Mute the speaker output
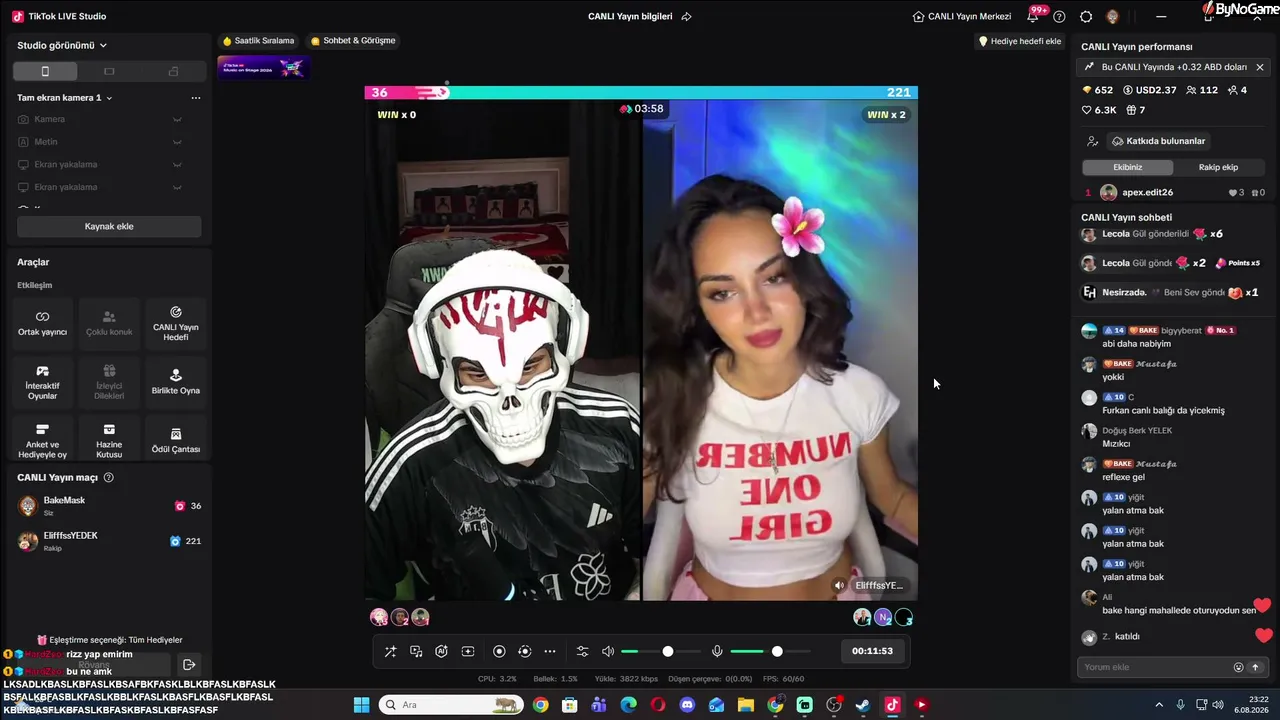This screenshot has height=720, width=1280. coord(607,651)
